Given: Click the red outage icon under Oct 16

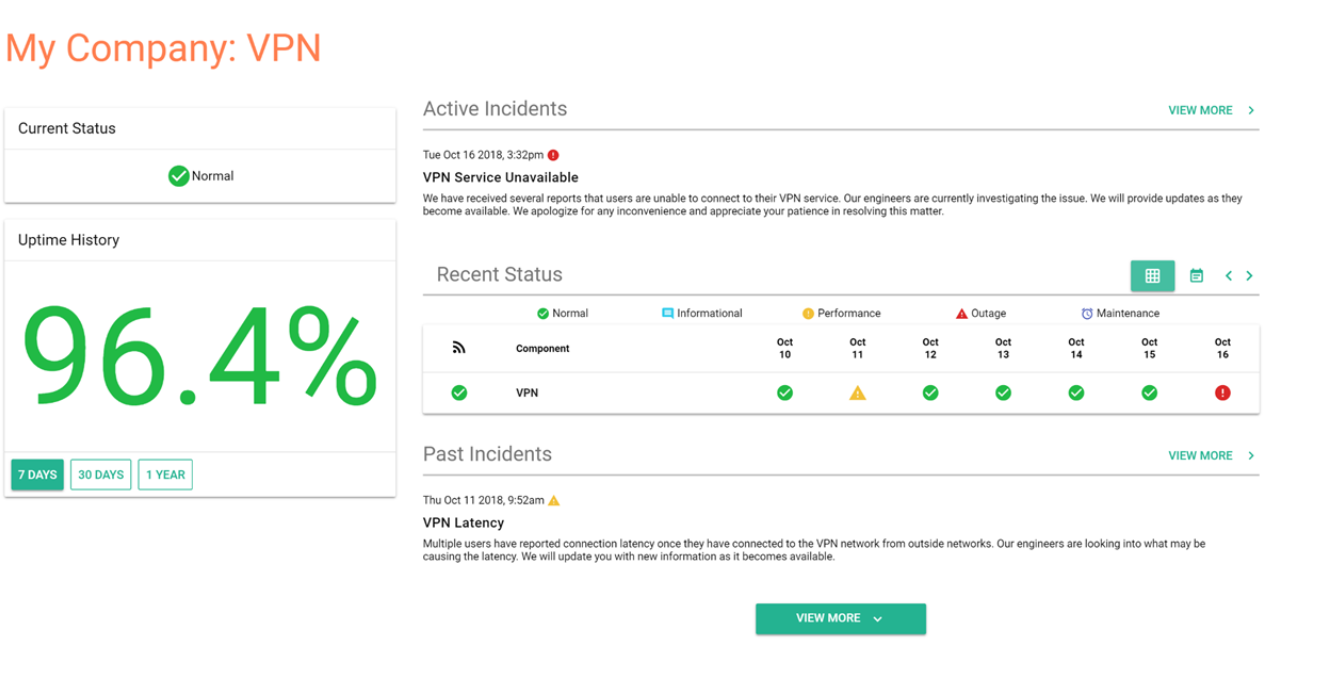Looking at the screenshot, I should (x=1222, y=393).
